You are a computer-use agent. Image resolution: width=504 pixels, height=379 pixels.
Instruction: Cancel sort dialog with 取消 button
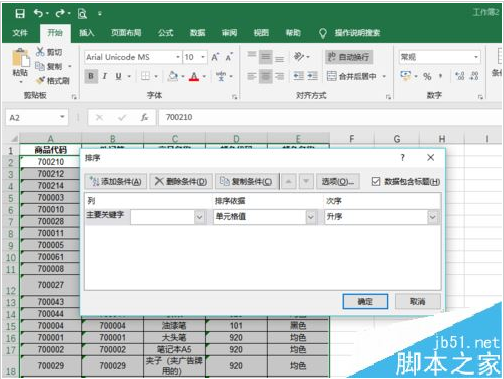point(418,302)
